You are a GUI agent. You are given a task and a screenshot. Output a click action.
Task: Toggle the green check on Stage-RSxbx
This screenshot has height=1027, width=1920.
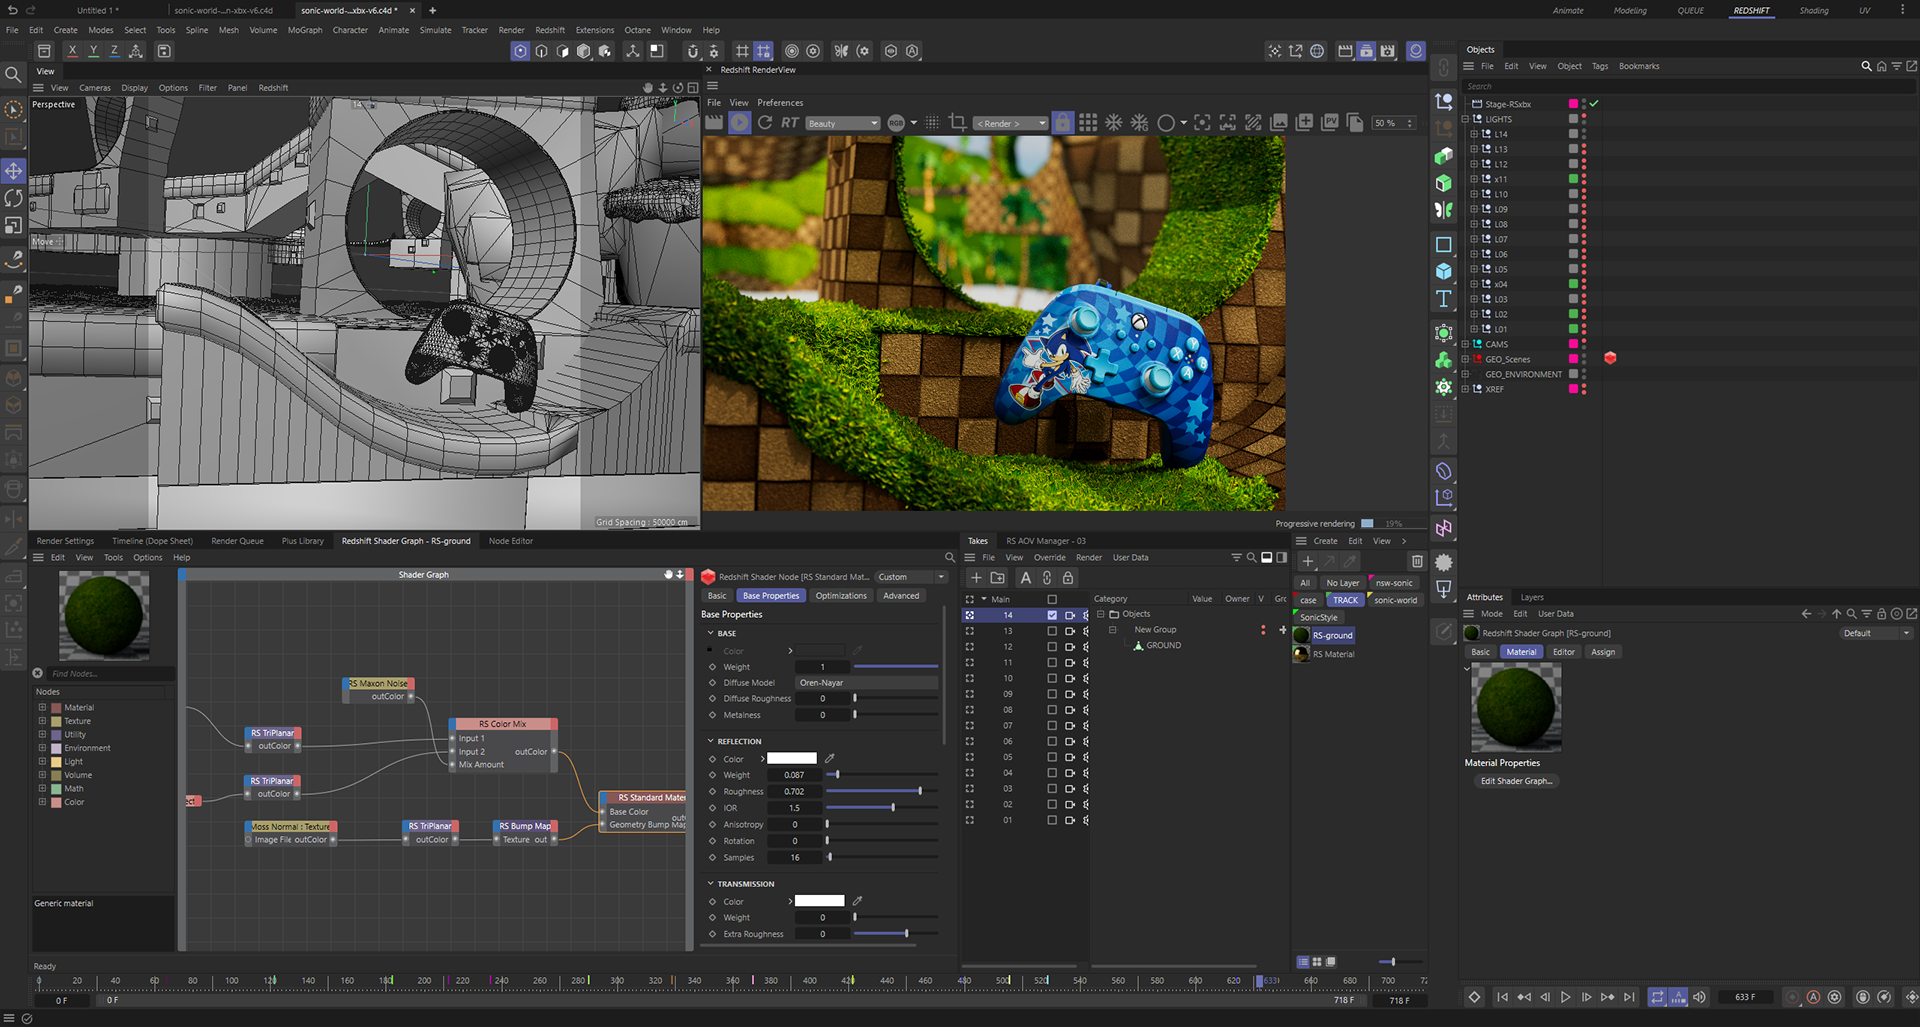pos(1594,104)
